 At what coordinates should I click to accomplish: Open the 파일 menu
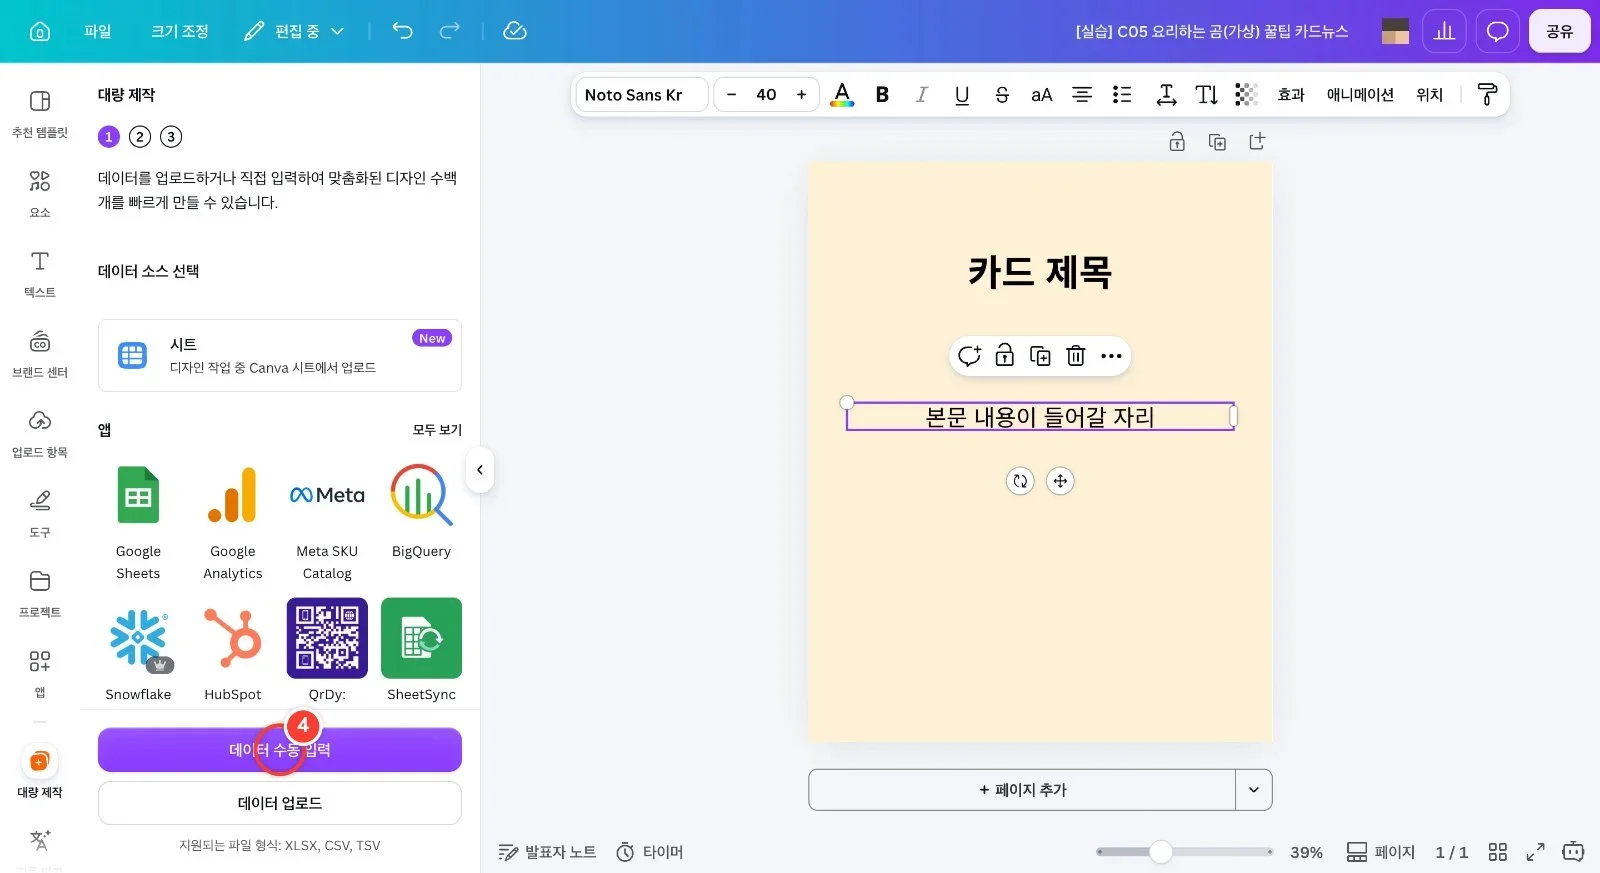(x=98, y=31)
